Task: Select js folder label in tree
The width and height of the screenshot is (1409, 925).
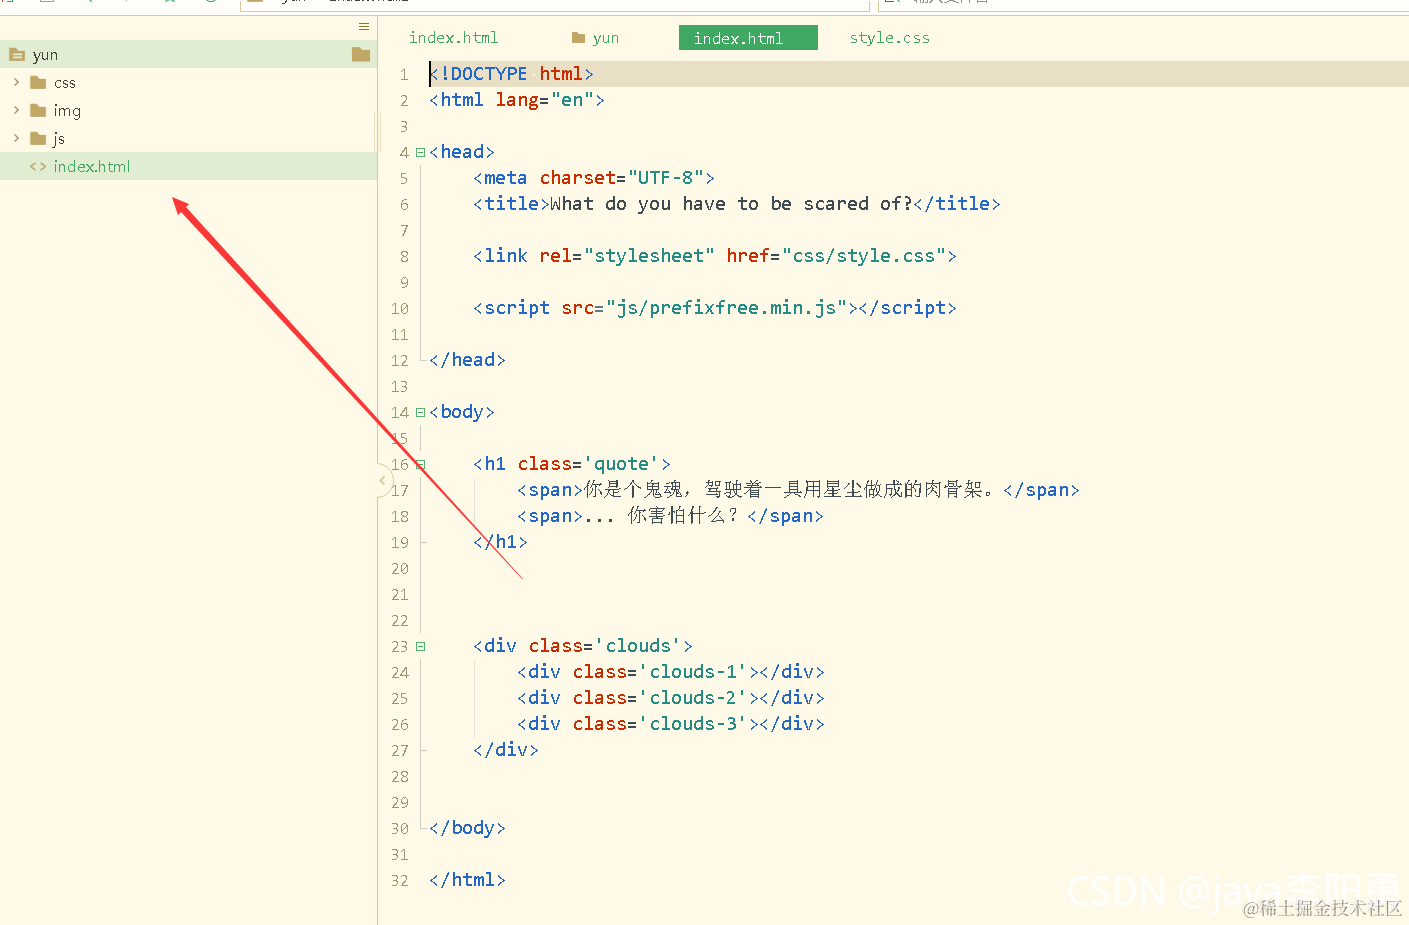Action: (x=59, y=139)
